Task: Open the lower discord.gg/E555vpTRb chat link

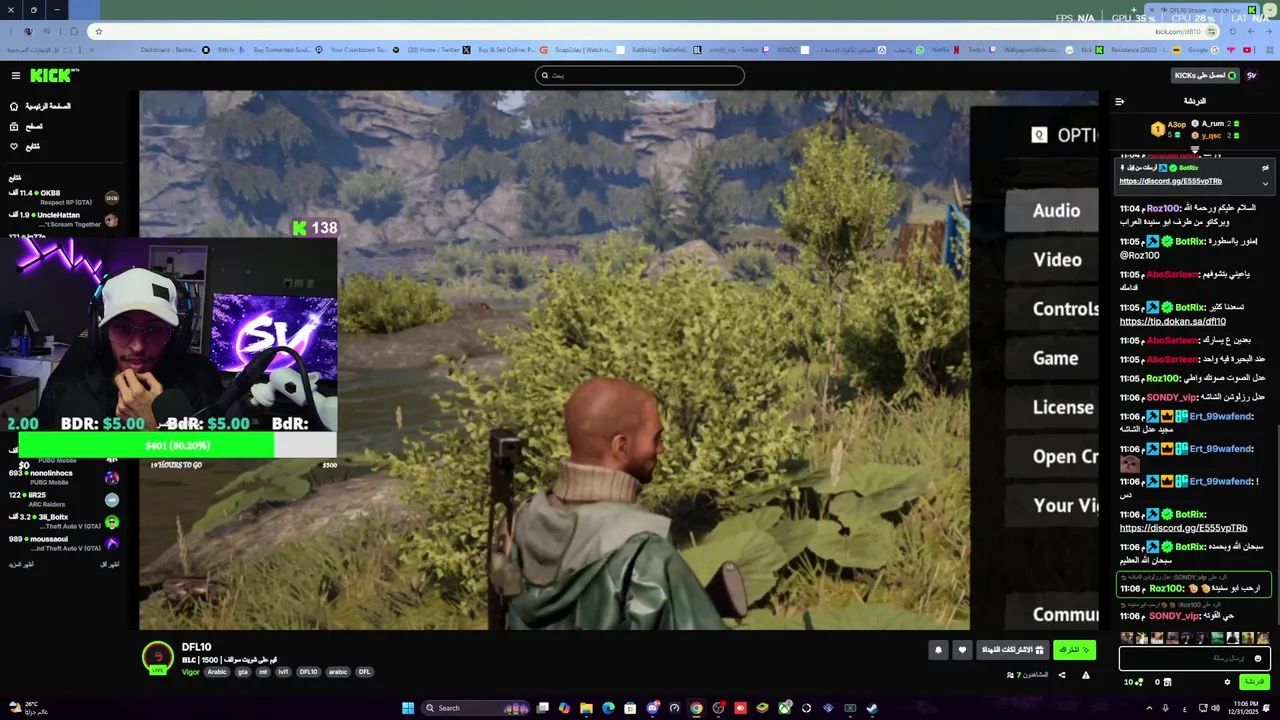Action: [x=1183, y=528]
